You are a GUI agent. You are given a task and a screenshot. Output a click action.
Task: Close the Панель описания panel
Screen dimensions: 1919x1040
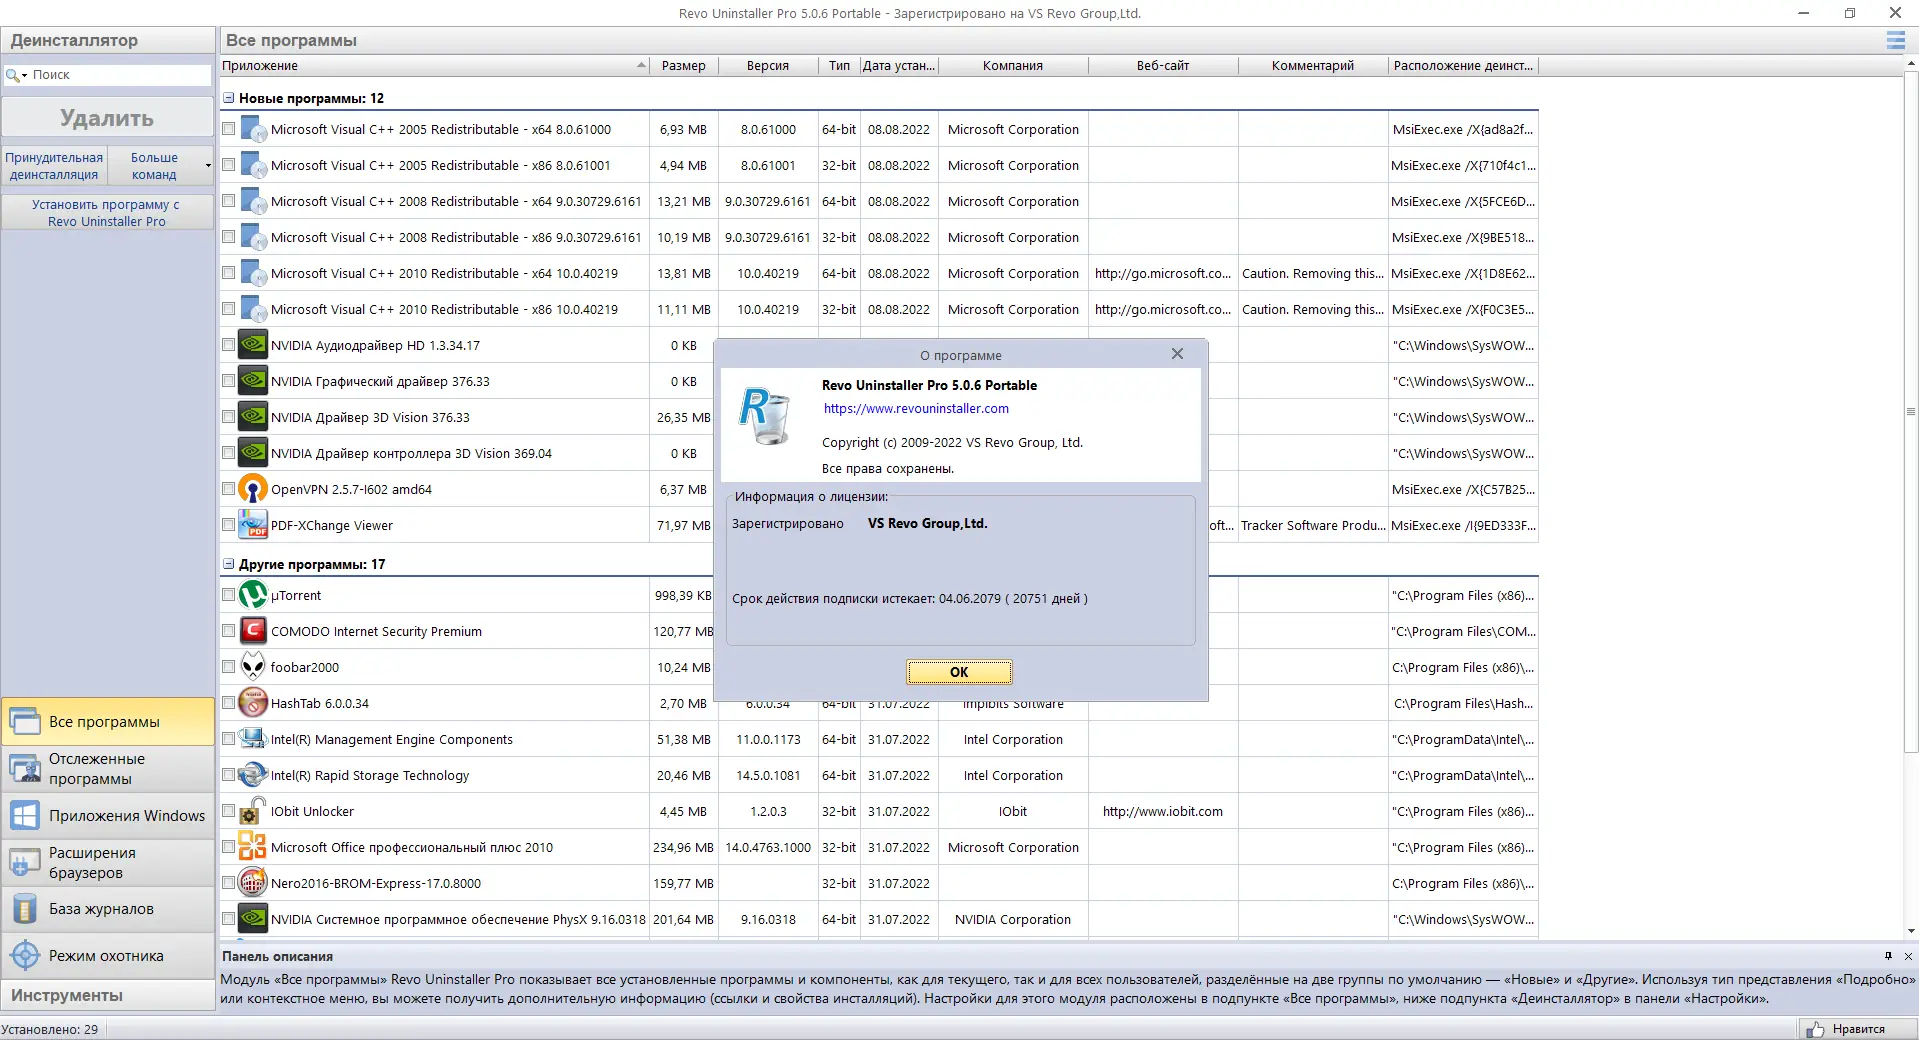coord(1908,956)
